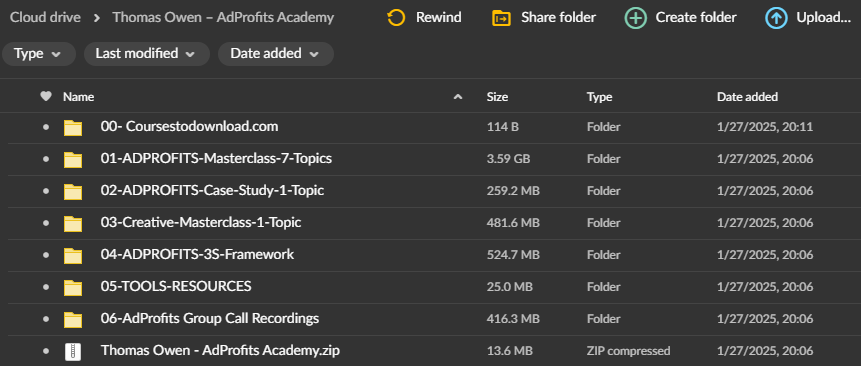This screenshot has width=861, height=366.
Task: Select the 02-ADPROFITS-Case-Study-1-Topic folder name
Action: pos(213,190)
